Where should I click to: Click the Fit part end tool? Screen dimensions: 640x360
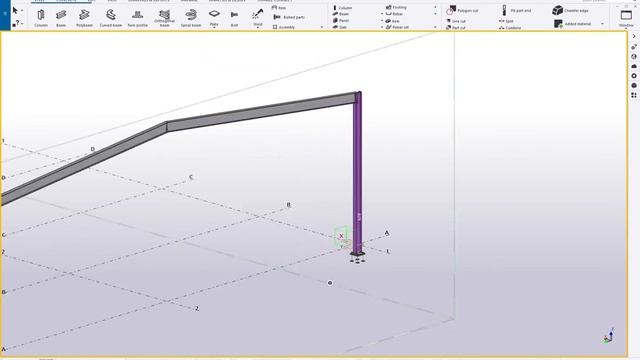point(516,11)
